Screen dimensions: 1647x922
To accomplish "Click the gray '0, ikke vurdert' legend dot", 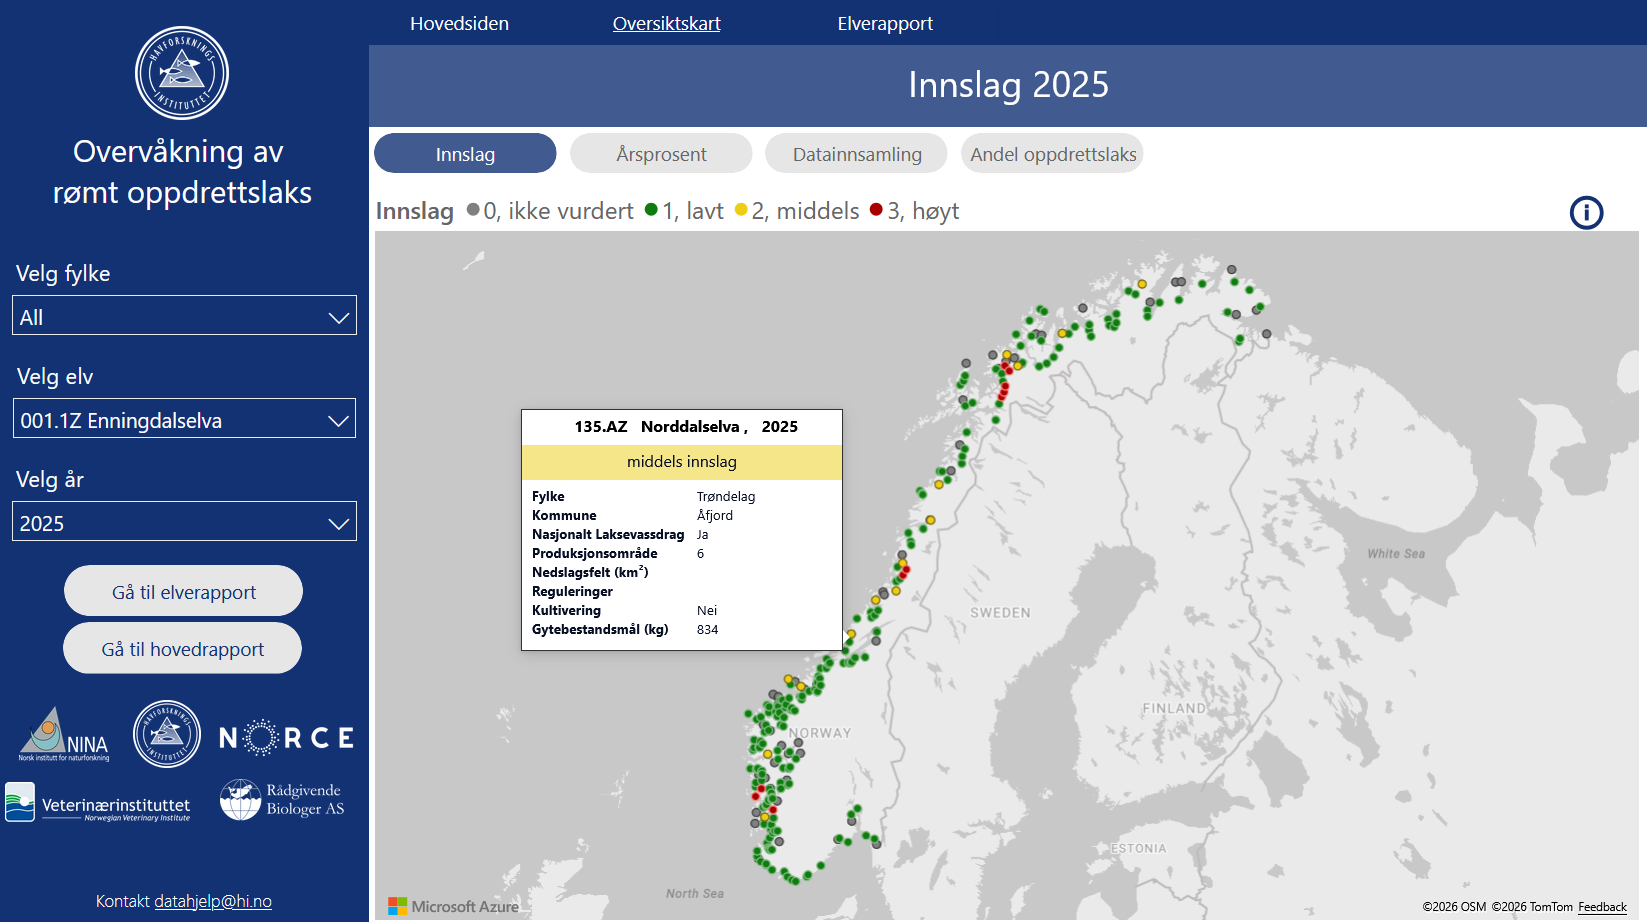I will click(x=473, y=209).
